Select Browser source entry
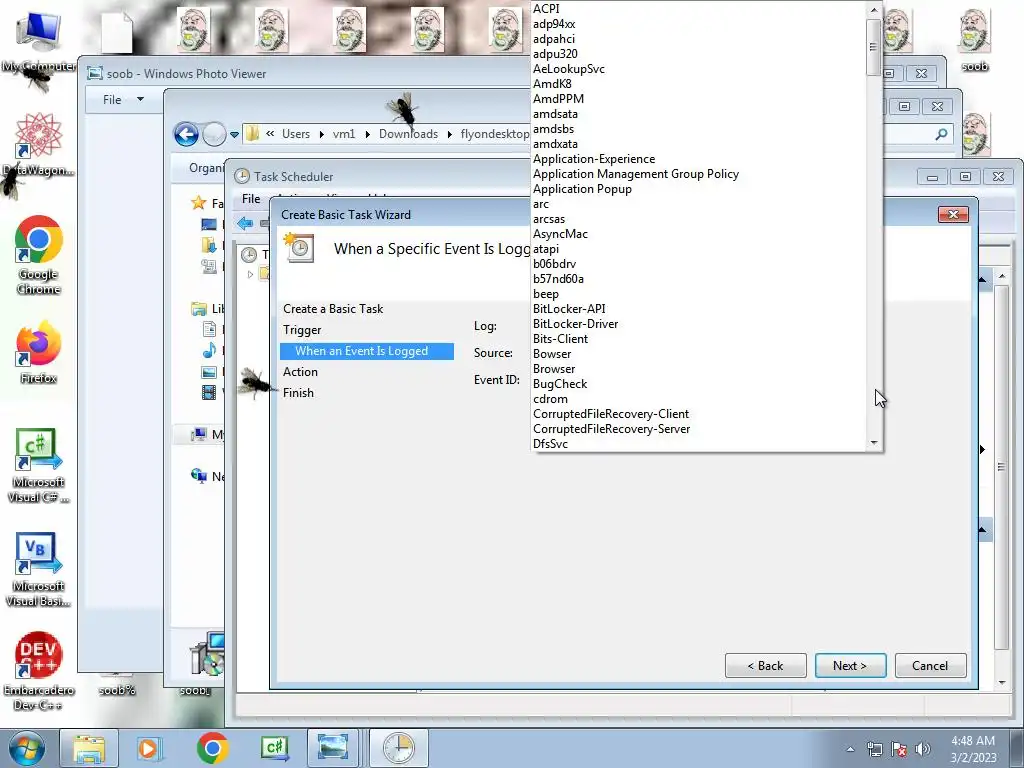Viewport: 1024px width, 768px height. pyautogui.click(x=554, y=369)
